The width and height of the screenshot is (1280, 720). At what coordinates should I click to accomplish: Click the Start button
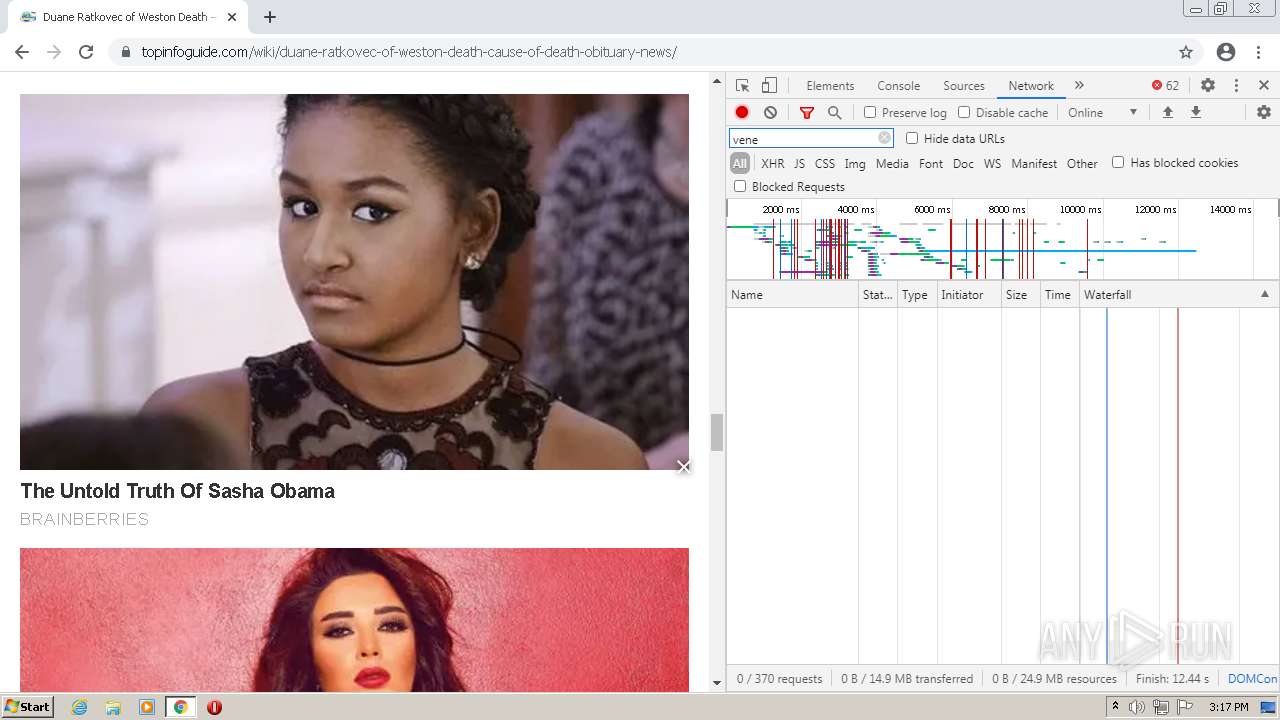tap(27, 707)
